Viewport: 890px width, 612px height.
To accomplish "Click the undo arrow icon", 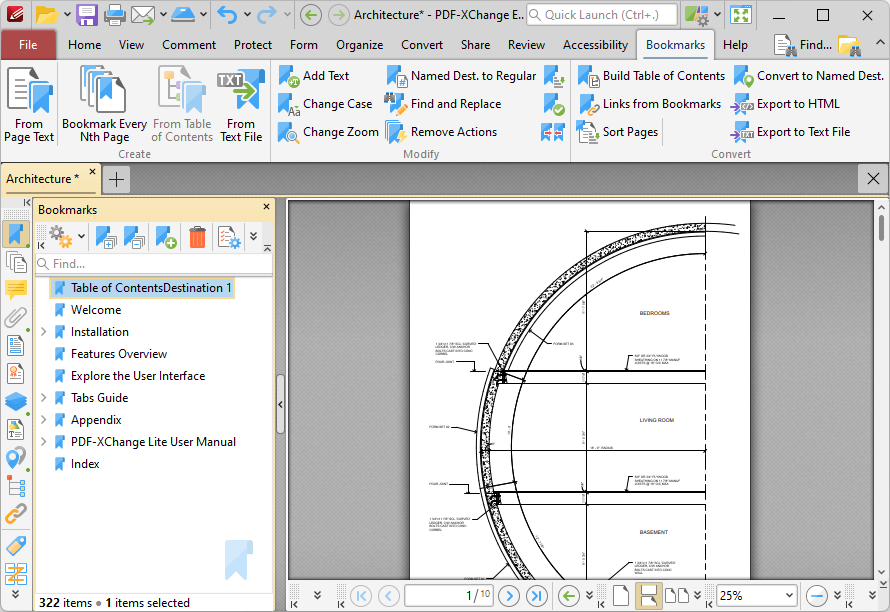I will pyautogui.click(x=227, y=15).
